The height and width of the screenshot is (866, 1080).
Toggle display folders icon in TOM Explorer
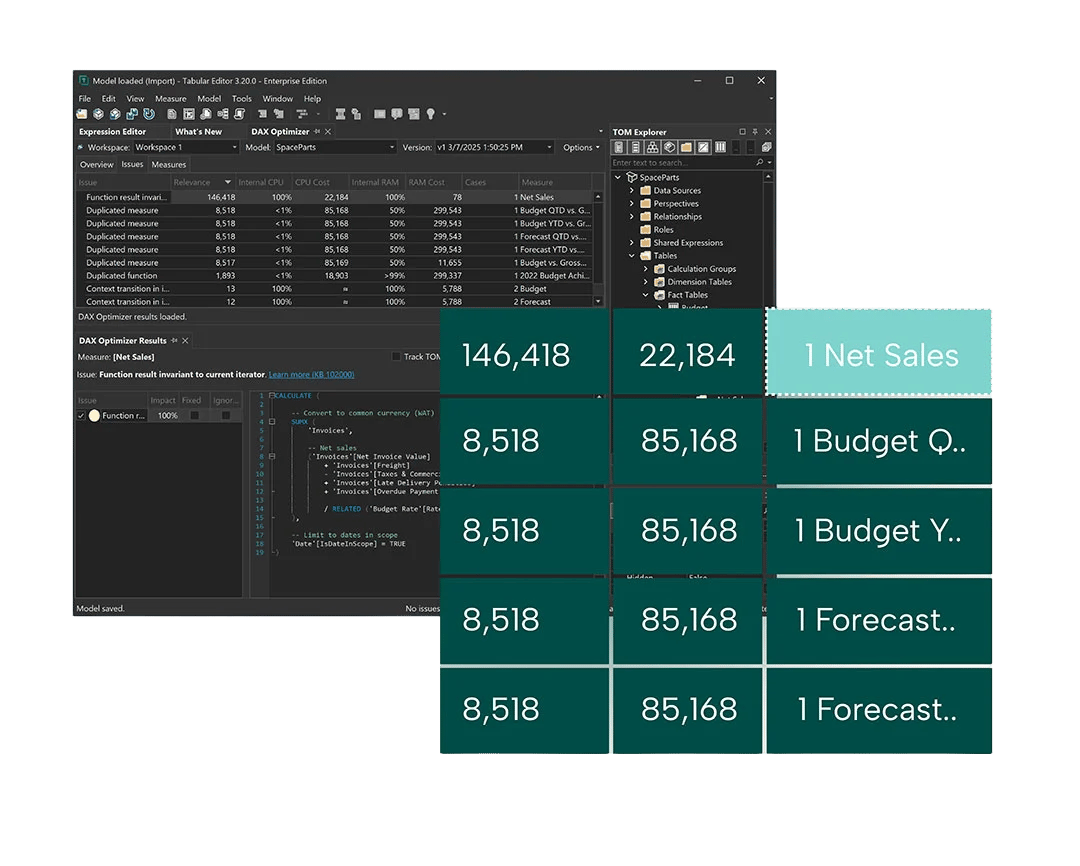686,147
